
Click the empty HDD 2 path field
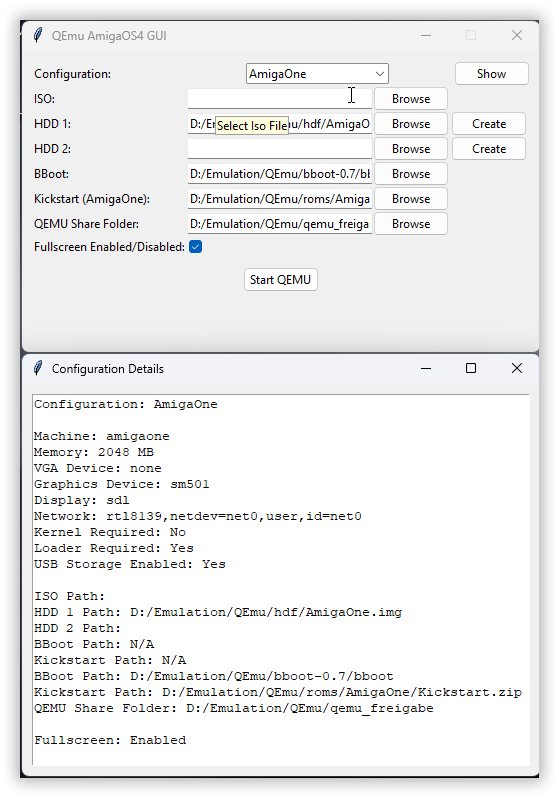(x=280, y=149)
